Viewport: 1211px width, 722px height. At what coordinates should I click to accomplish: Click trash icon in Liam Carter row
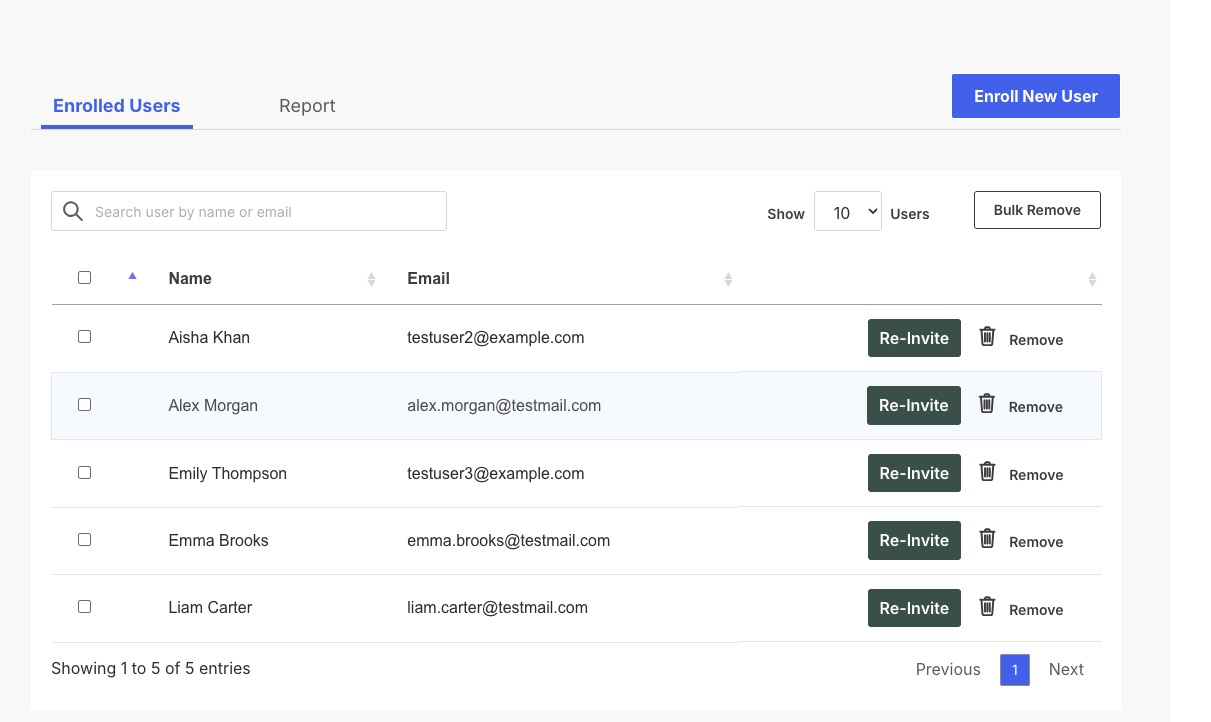click(x=987, y=606)
